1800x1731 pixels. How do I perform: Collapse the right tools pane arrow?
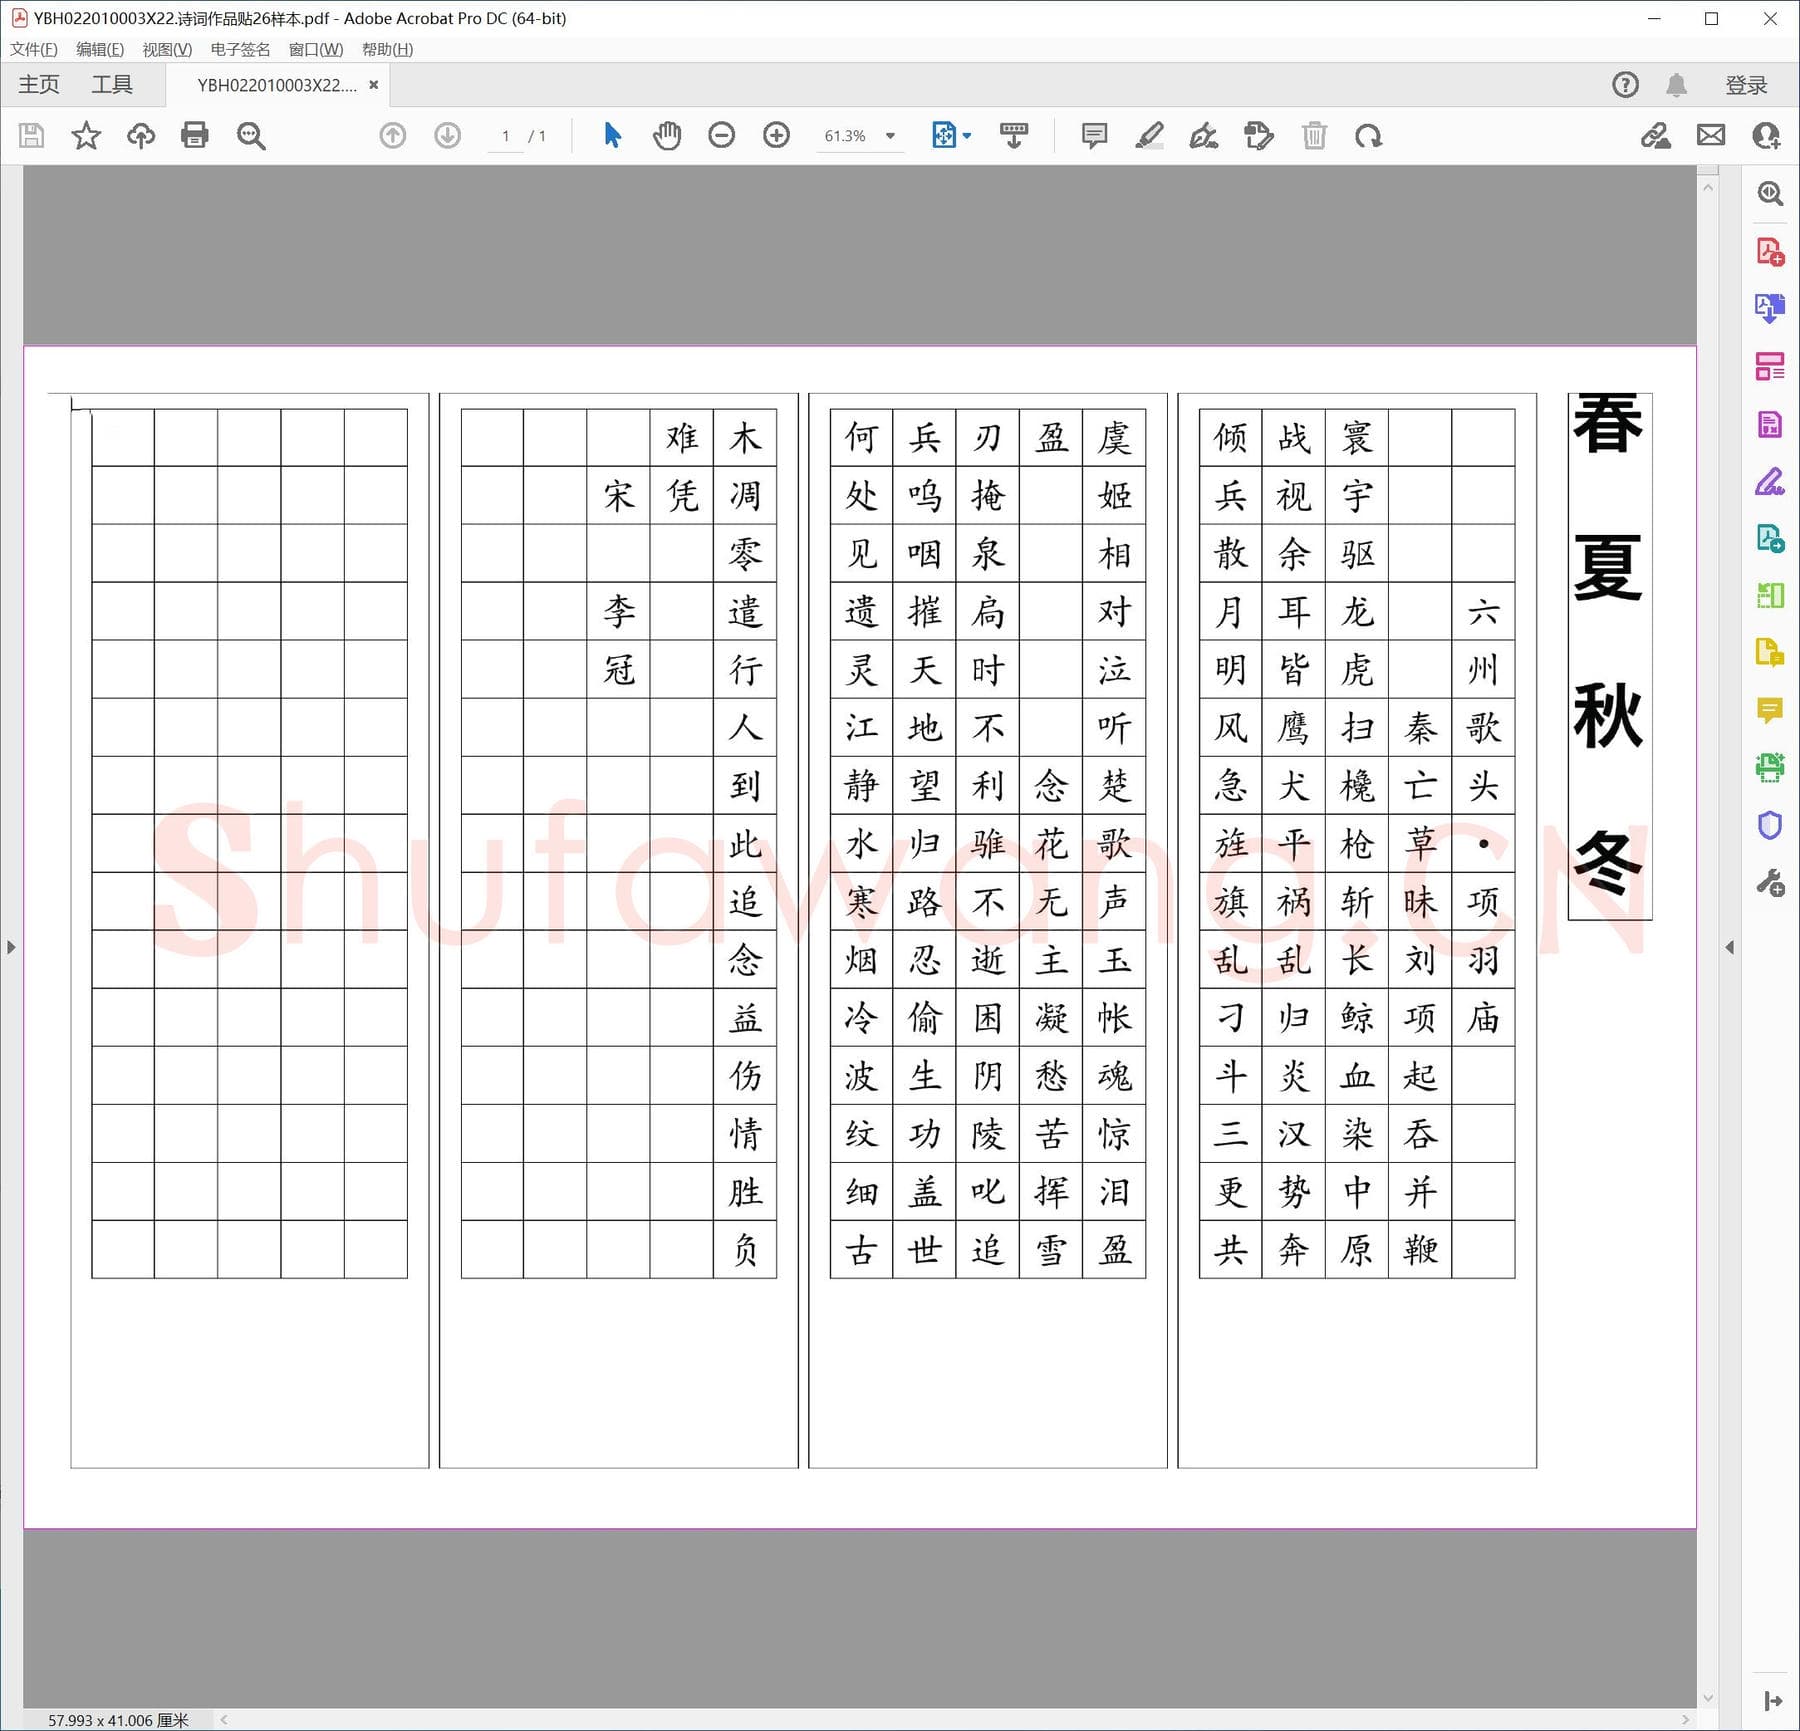[1730, 947]
